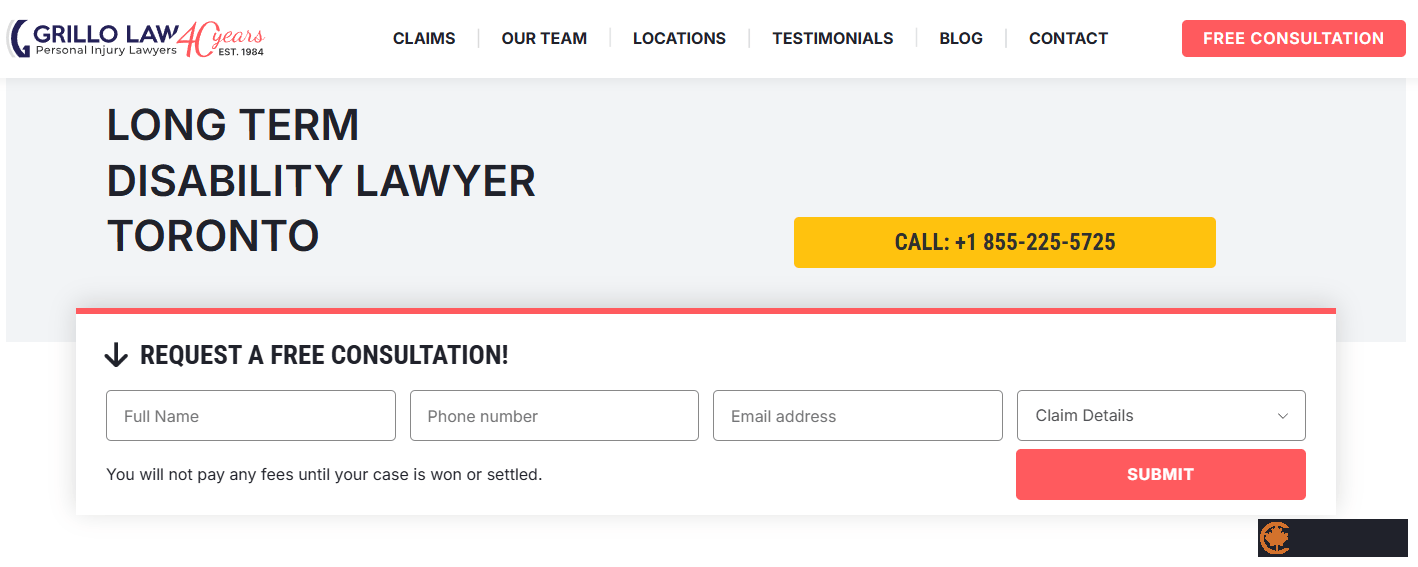Select the Email address input box
The height and width of the screenshot is (567, 1418).
point(857,416)
